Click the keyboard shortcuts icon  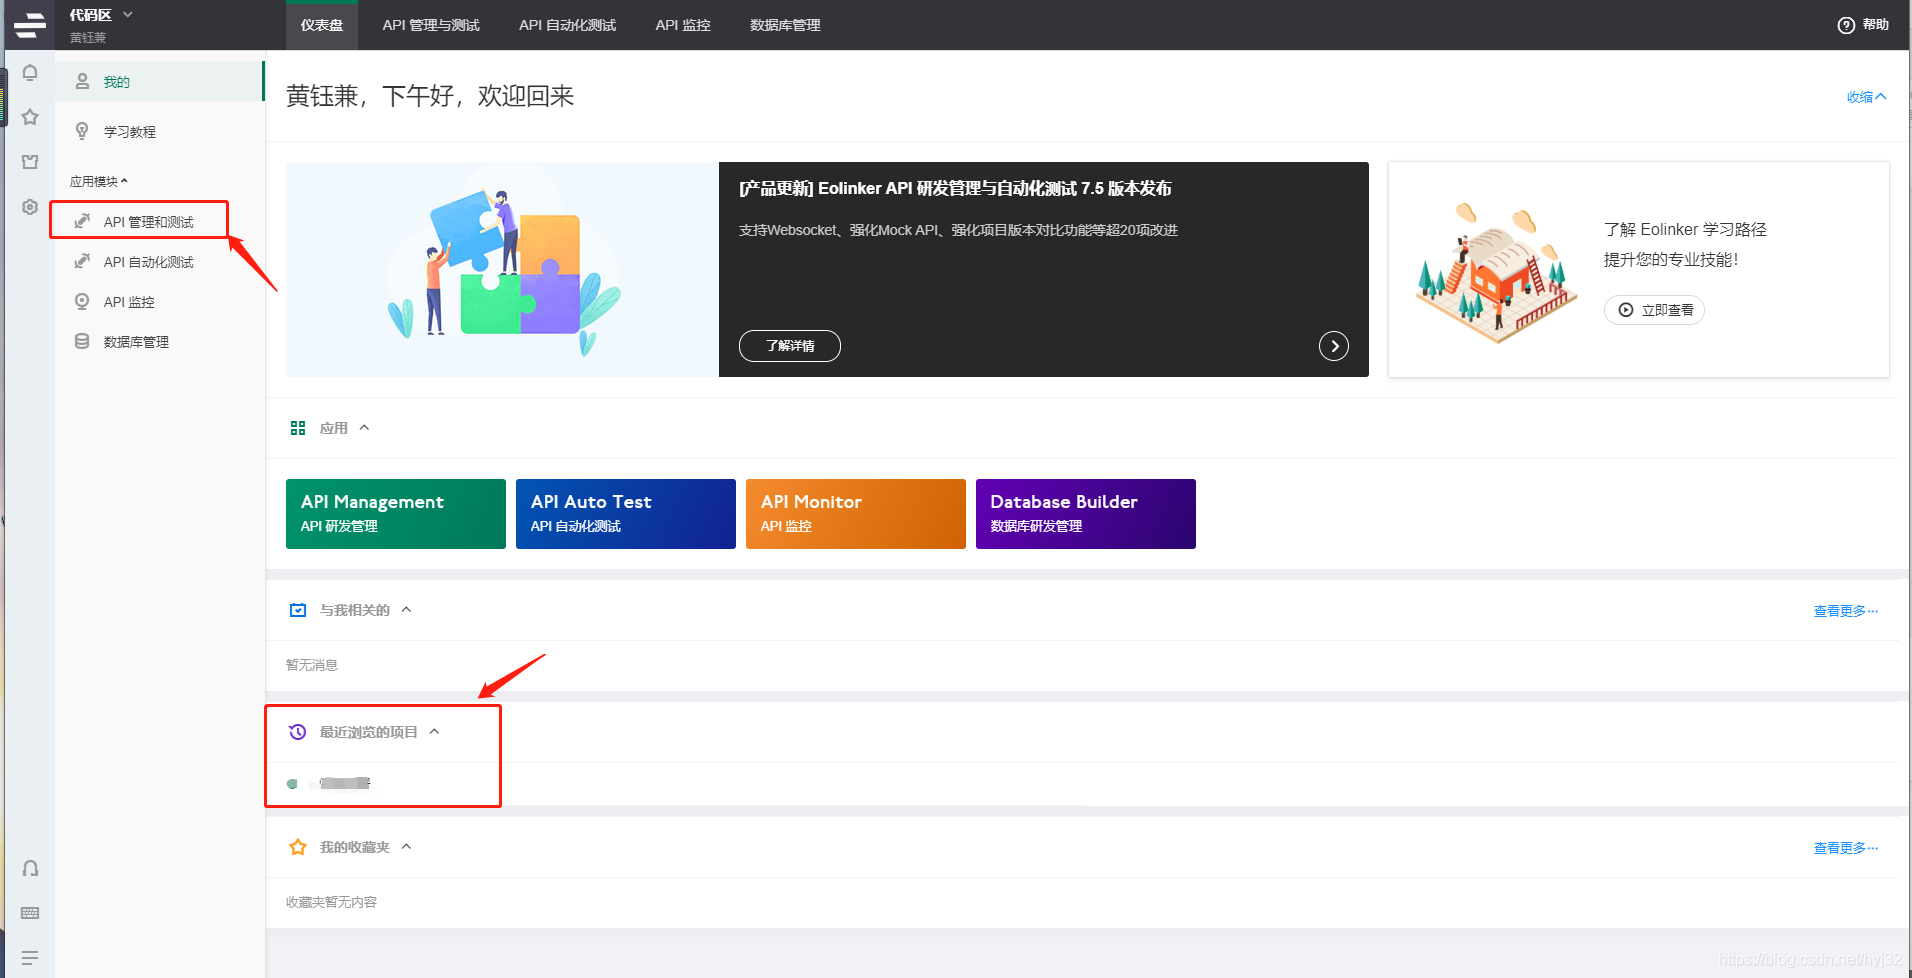pyautogui.click(x=30, y=913)
